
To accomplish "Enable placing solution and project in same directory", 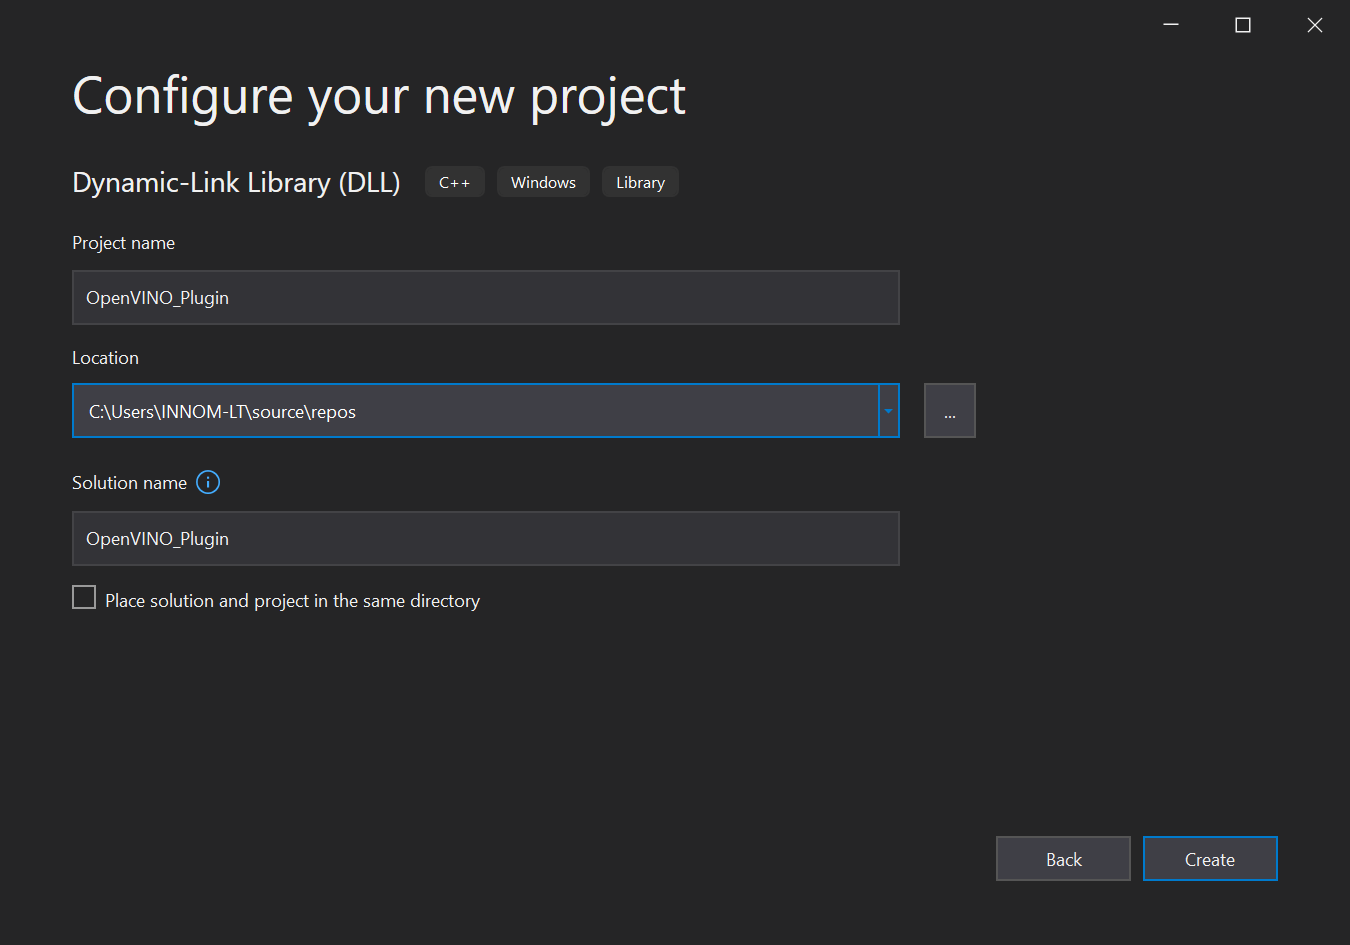I will 84,598.
